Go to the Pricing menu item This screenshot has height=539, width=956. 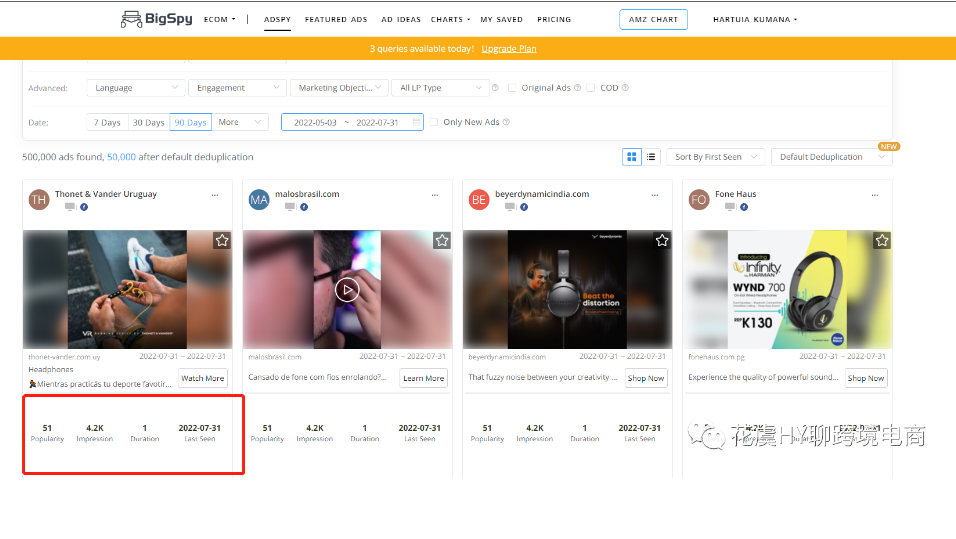(554, 19)
